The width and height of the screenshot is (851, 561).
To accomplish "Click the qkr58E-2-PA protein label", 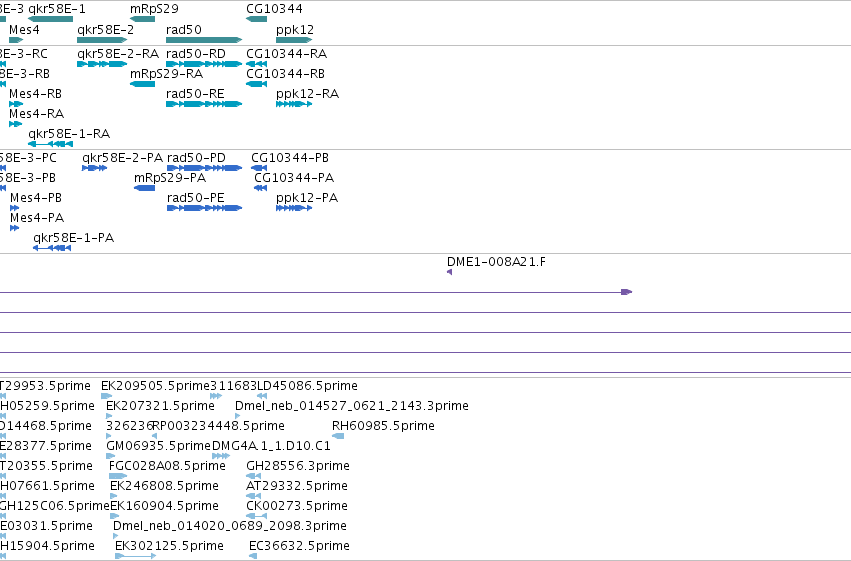I will (x=123, y=158).
